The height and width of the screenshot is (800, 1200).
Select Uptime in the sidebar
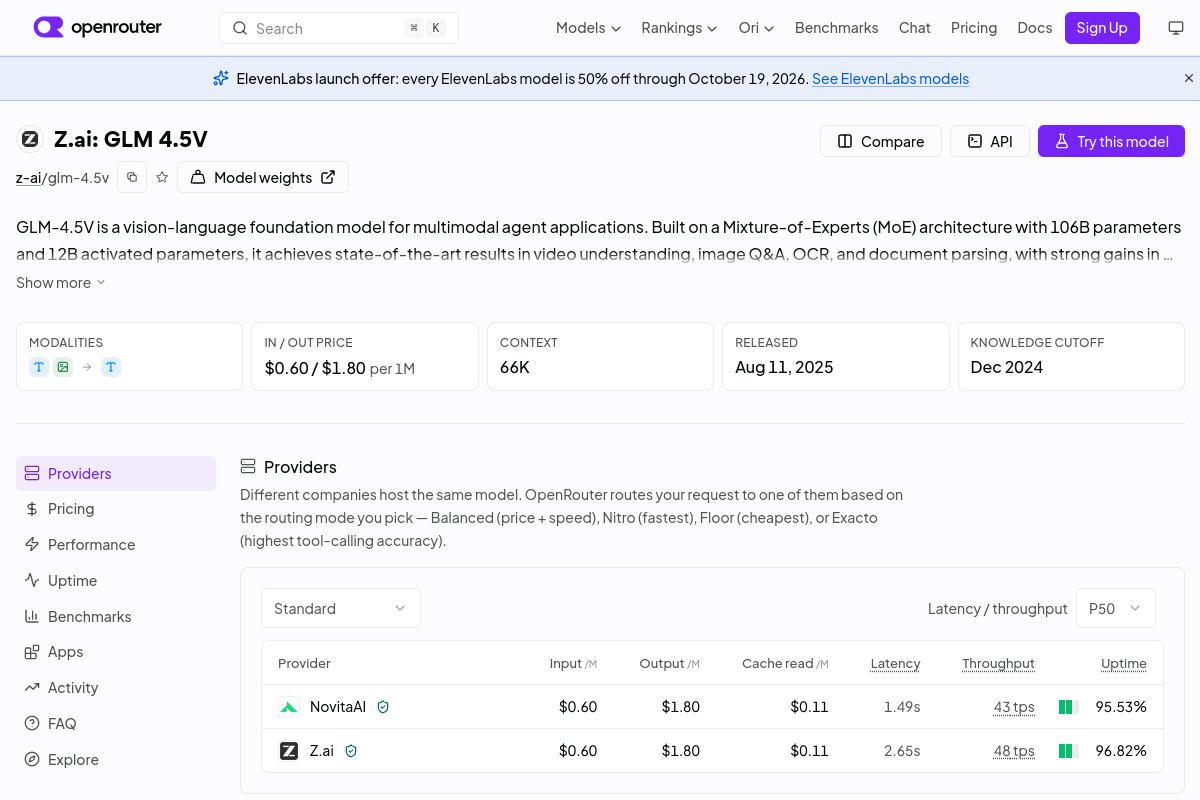point(116,581)
